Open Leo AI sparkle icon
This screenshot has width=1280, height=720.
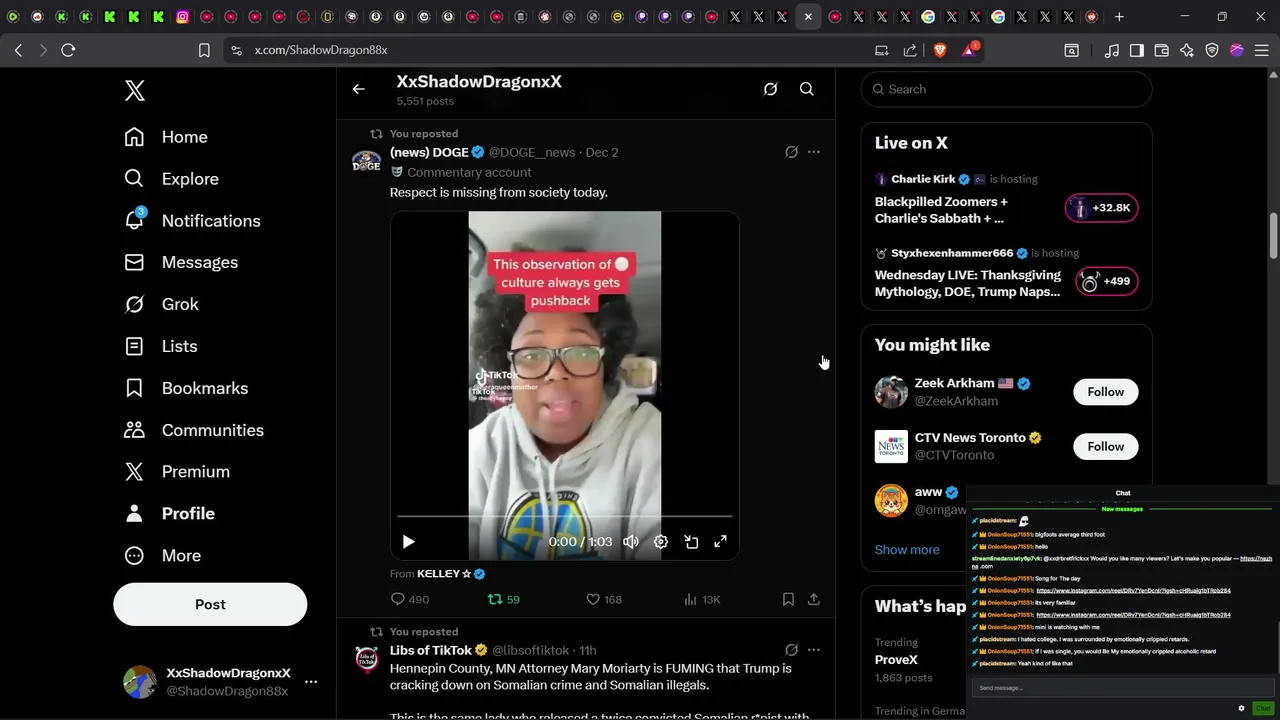click(1187, 50)
